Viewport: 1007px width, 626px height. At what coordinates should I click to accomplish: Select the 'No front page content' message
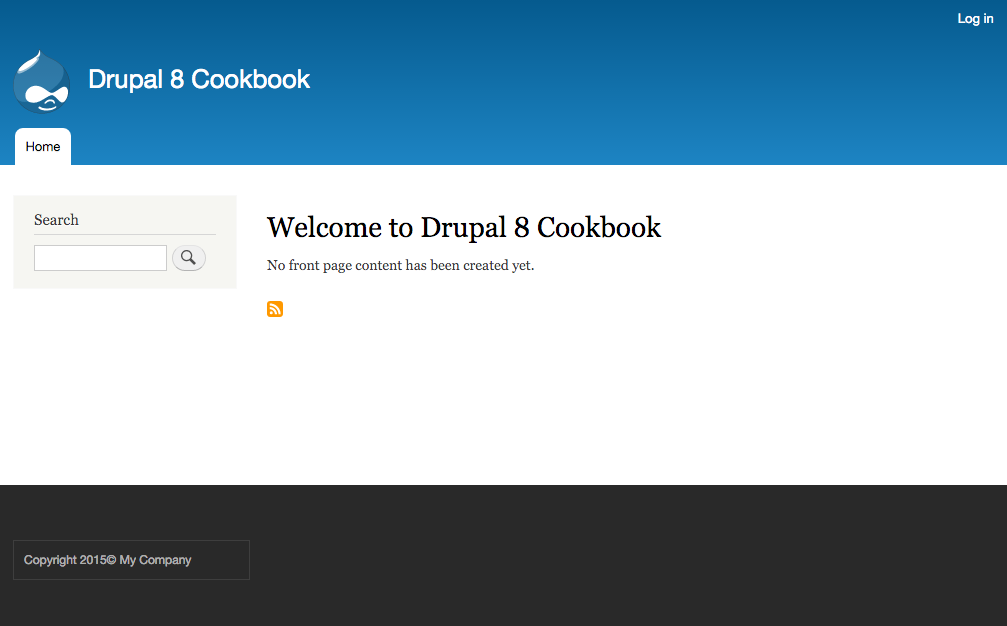point(400,265)
